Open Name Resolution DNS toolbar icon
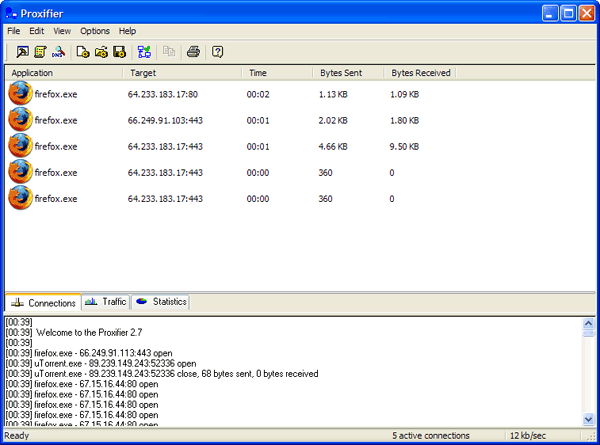Viewport: 600px width, 445px height. 58,52
